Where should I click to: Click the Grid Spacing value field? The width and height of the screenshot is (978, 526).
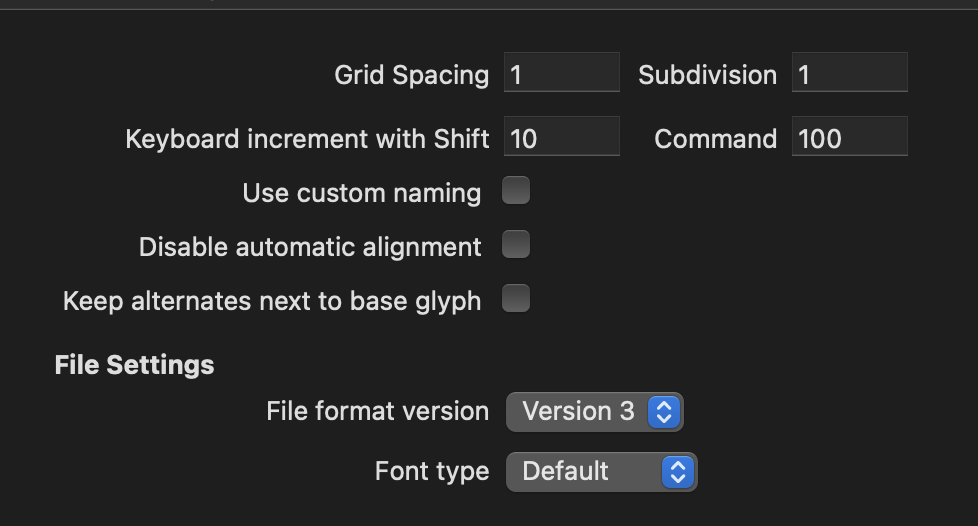(561, 72)
